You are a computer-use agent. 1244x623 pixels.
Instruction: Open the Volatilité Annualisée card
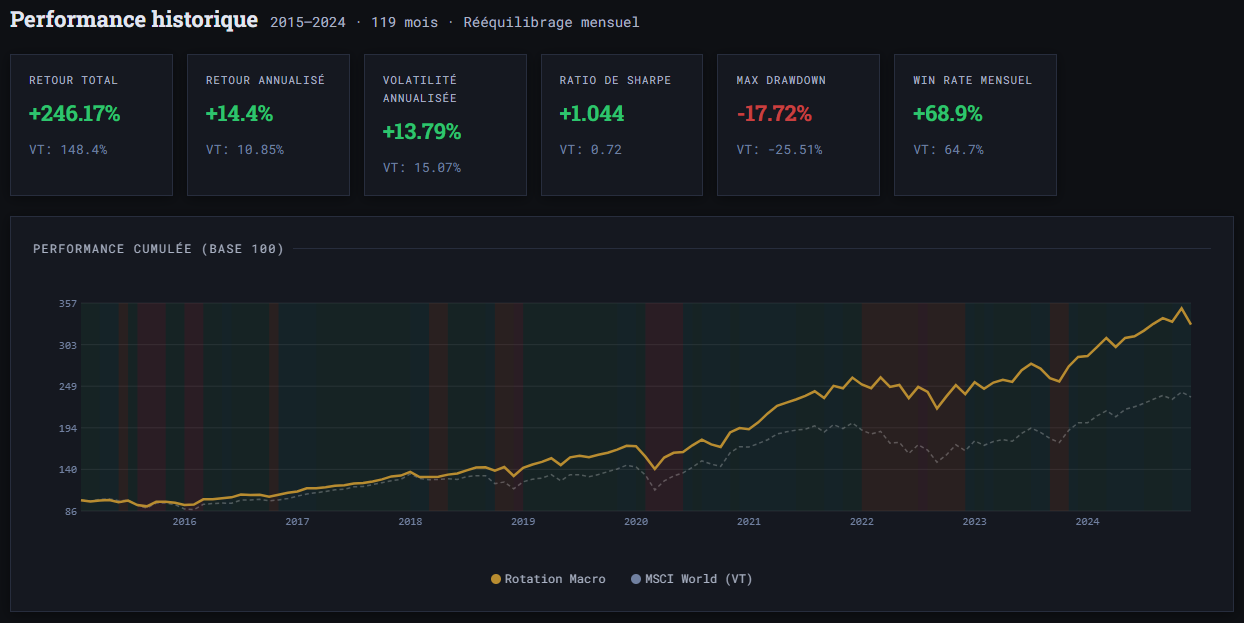point(445,124)
